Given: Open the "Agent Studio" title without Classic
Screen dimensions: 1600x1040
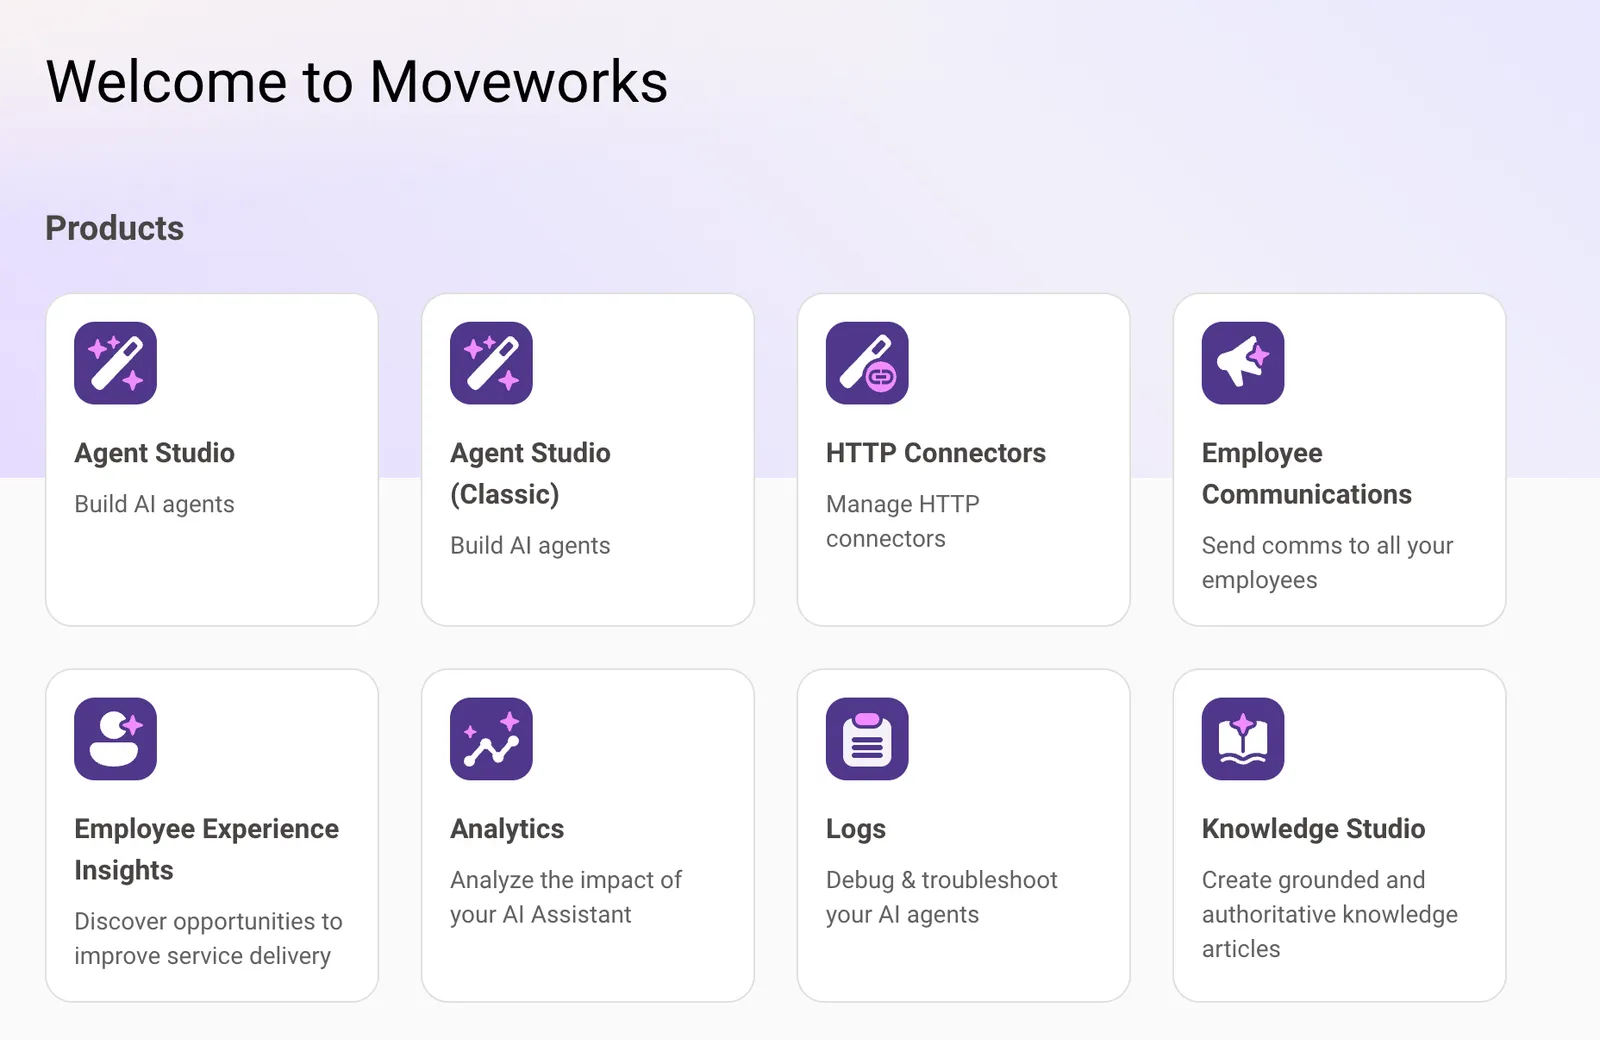Looking at the screenshot, I should [x=154, y=453].
